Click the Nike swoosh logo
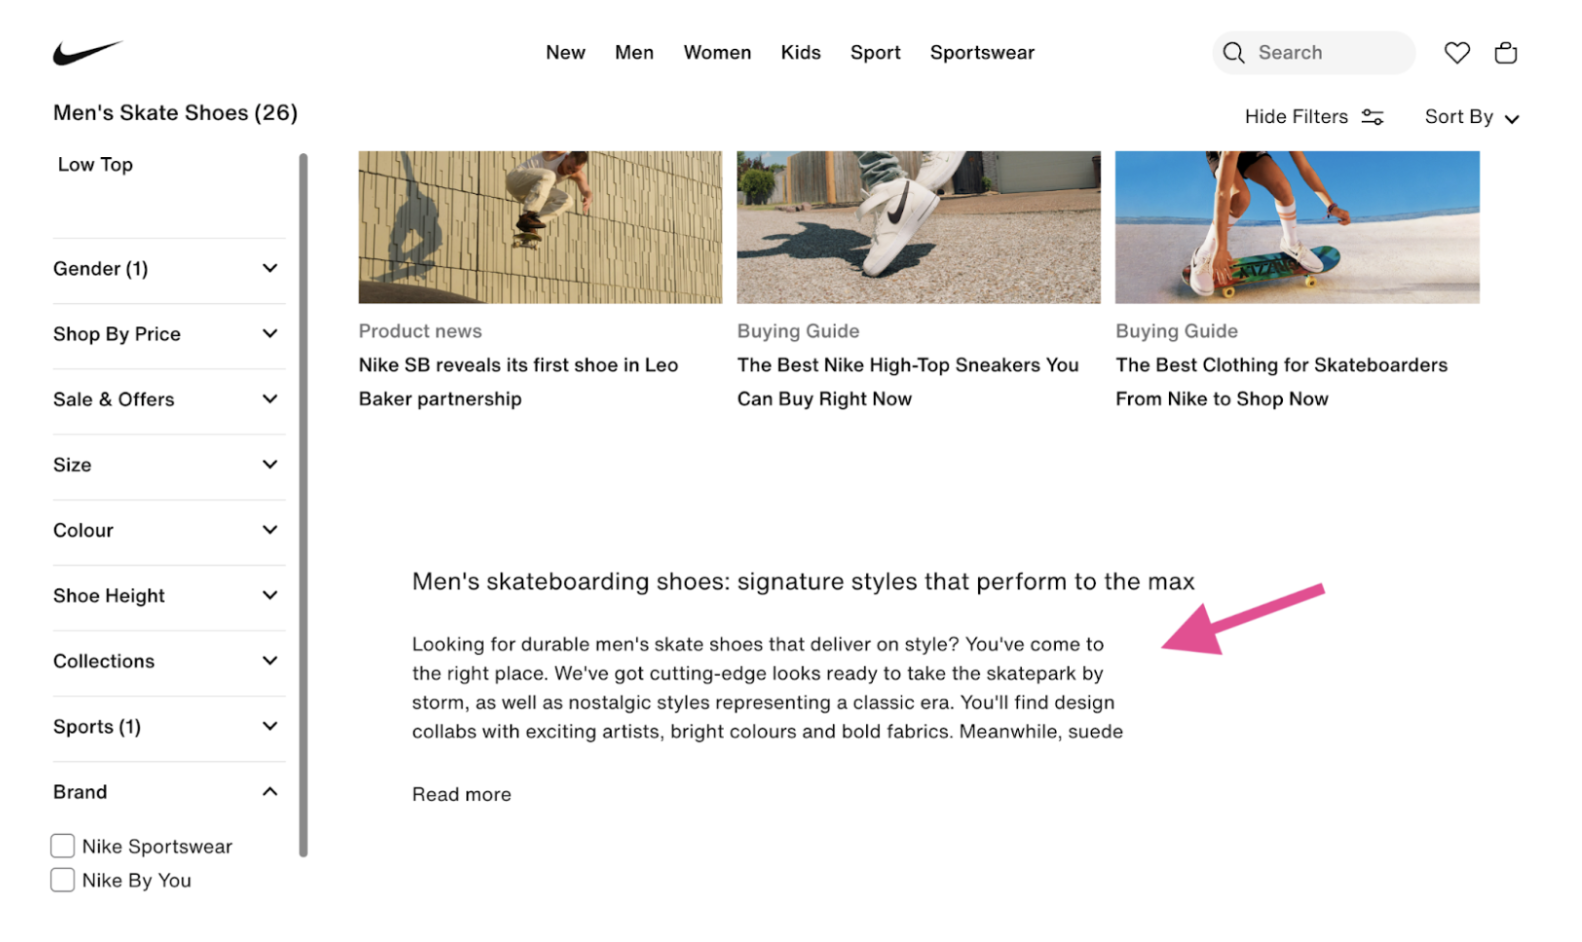This screenshot has height=942, width=1582. coord(87,52)
